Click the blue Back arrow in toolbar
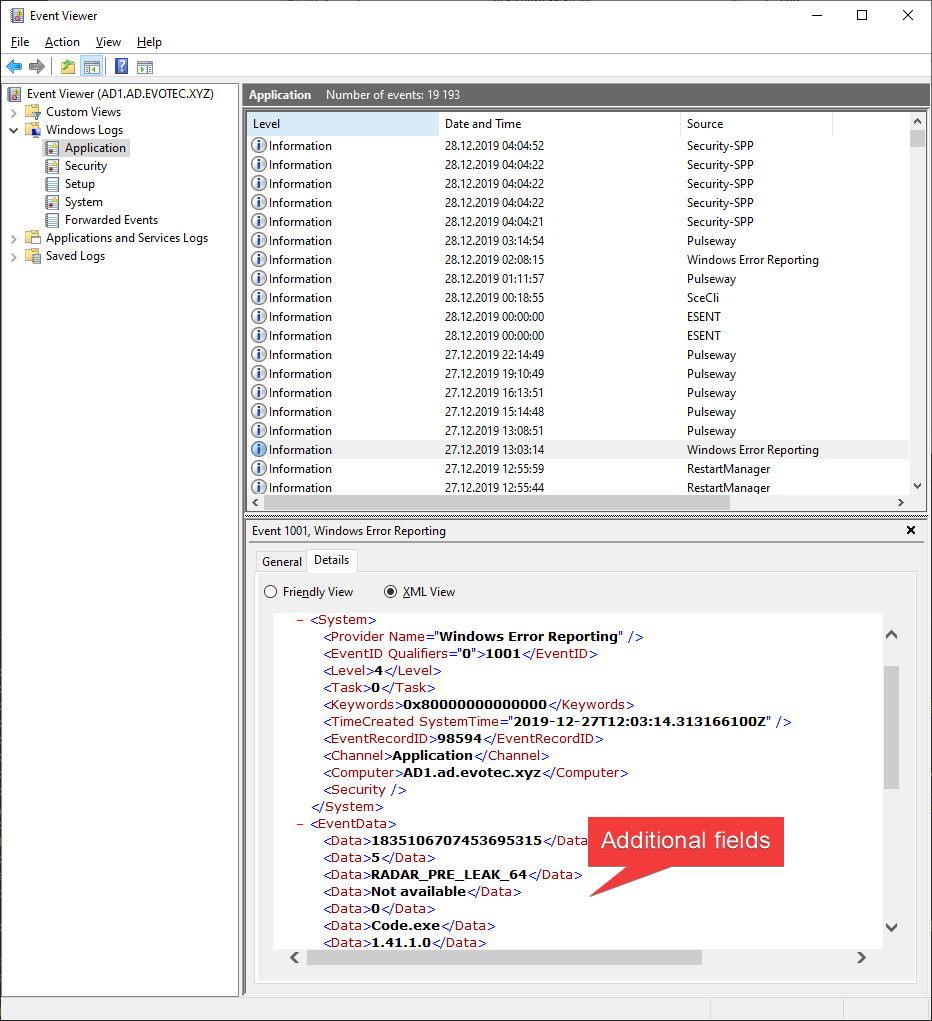The width and height of the screenshot is (932, 1021). click(x=14, y=67)
